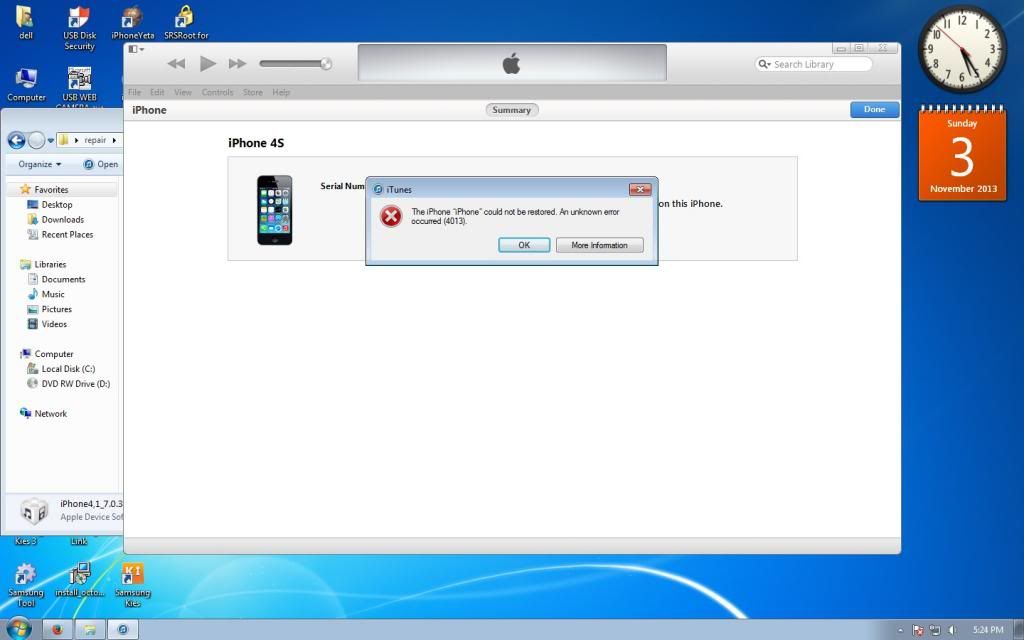This screenshot has height=640, width=1024.
Task: Expand the repair breadcrumb arrow in the address bar
Action: click(114, 140)
